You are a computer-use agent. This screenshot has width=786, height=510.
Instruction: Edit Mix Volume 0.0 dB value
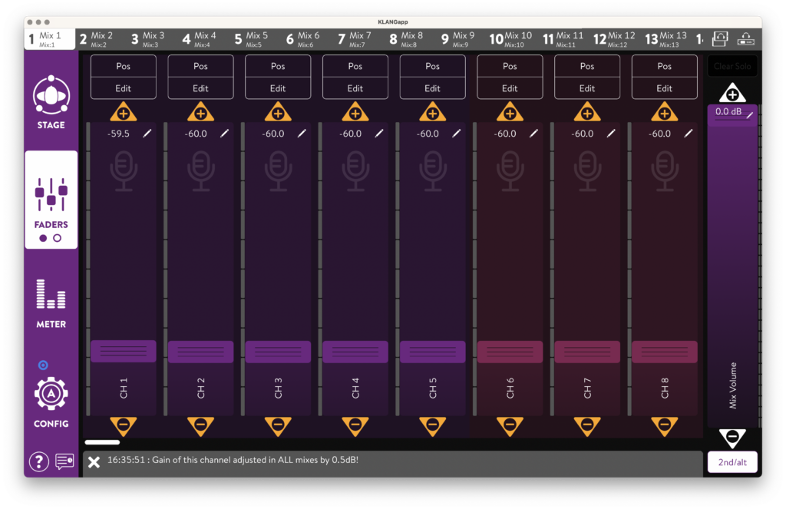[733, 112]
